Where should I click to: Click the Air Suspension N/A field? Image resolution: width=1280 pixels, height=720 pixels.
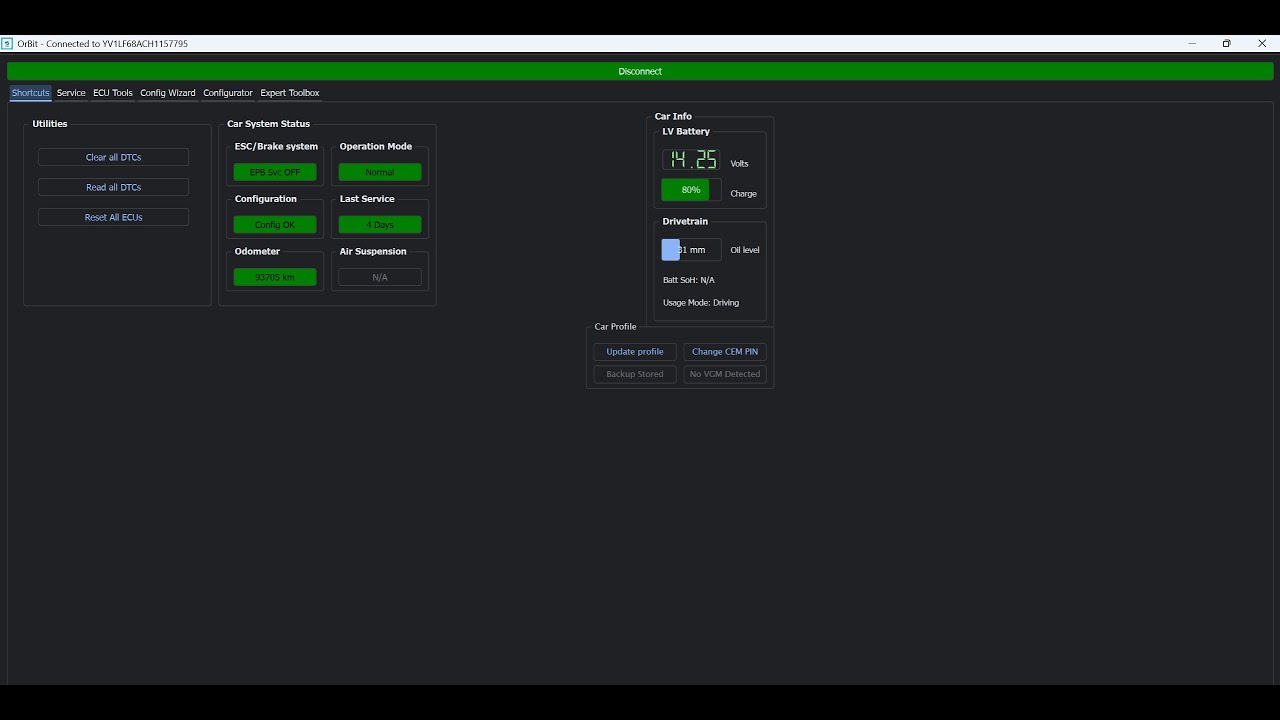(380, 277)
